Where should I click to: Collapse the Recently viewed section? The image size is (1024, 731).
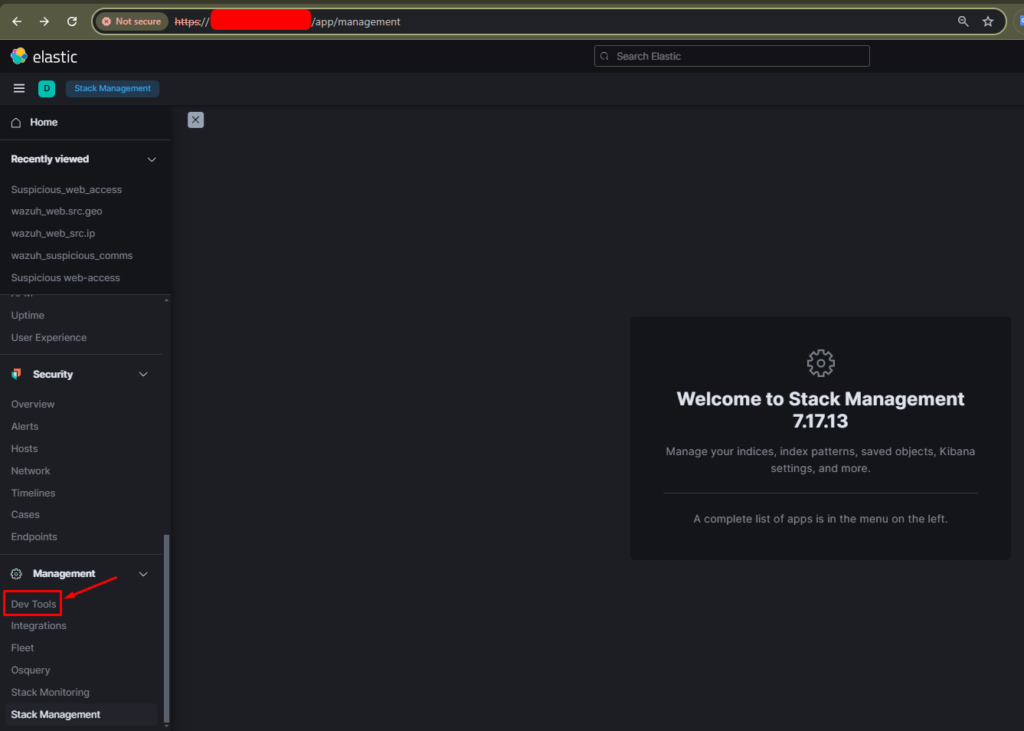pyautogui.click(x=152, y=159)
